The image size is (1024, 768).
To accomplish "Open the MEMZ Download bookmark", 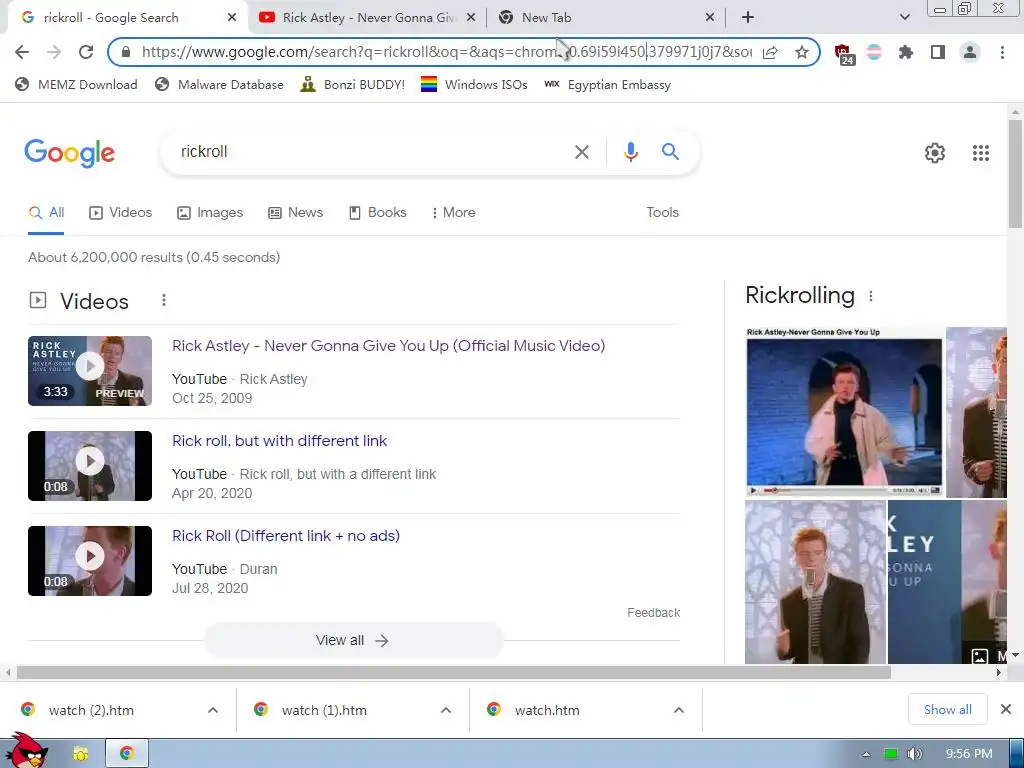I will (76, 84).
